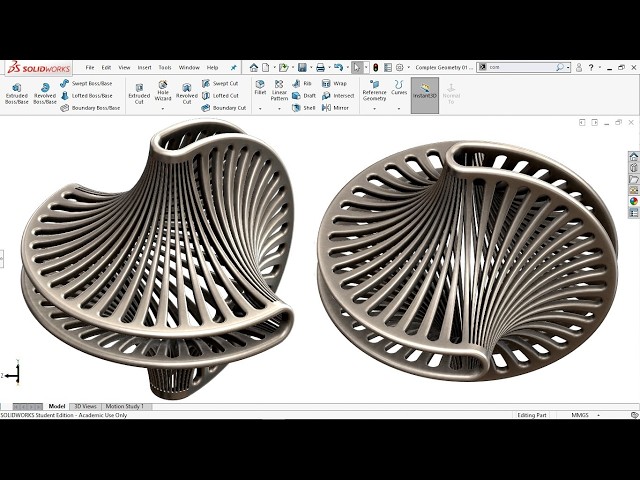This screenshot has width=640, height=480.
Task: Print using the printer icon
Action: (320, 67)
